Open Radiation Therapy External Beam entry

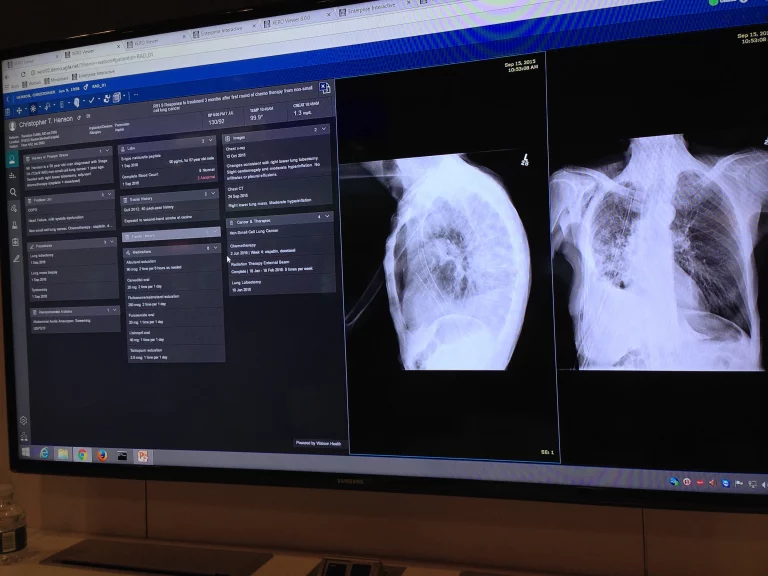[x=281, y=266]
